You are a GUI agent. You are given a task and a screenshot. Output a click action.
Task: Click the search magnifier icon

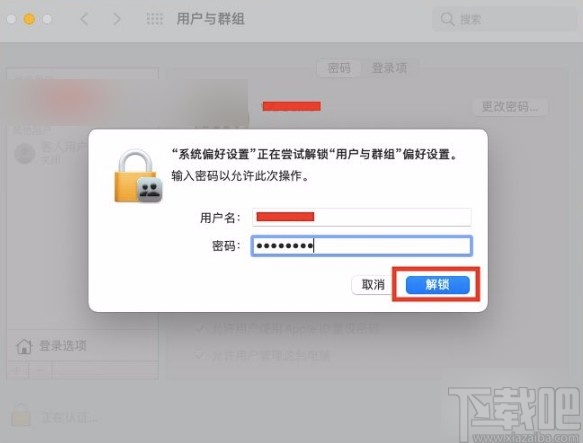(447, 19)
